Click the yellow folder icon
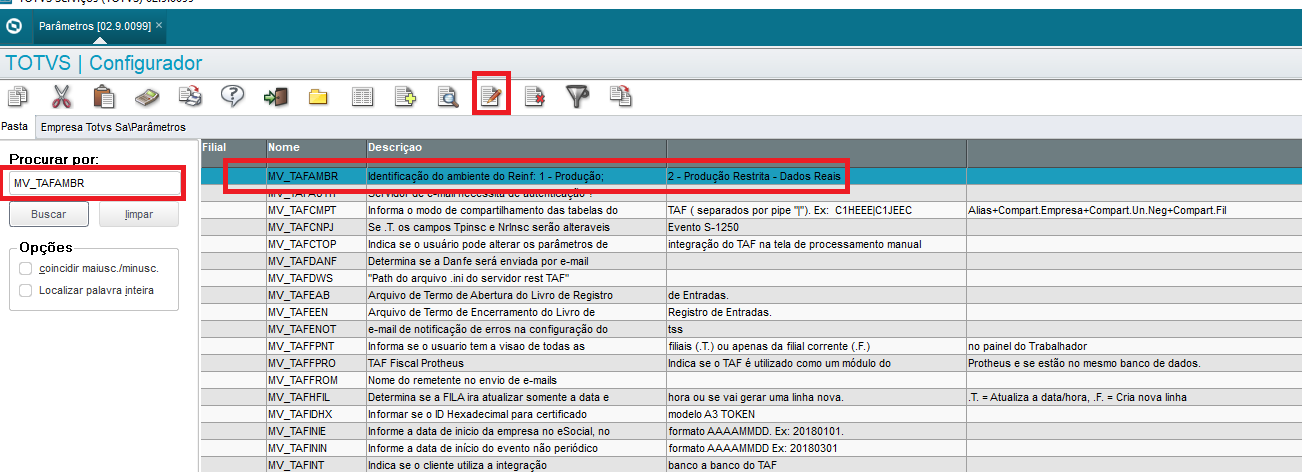This screenshot has width=1302, height=472. click(318, 97)
